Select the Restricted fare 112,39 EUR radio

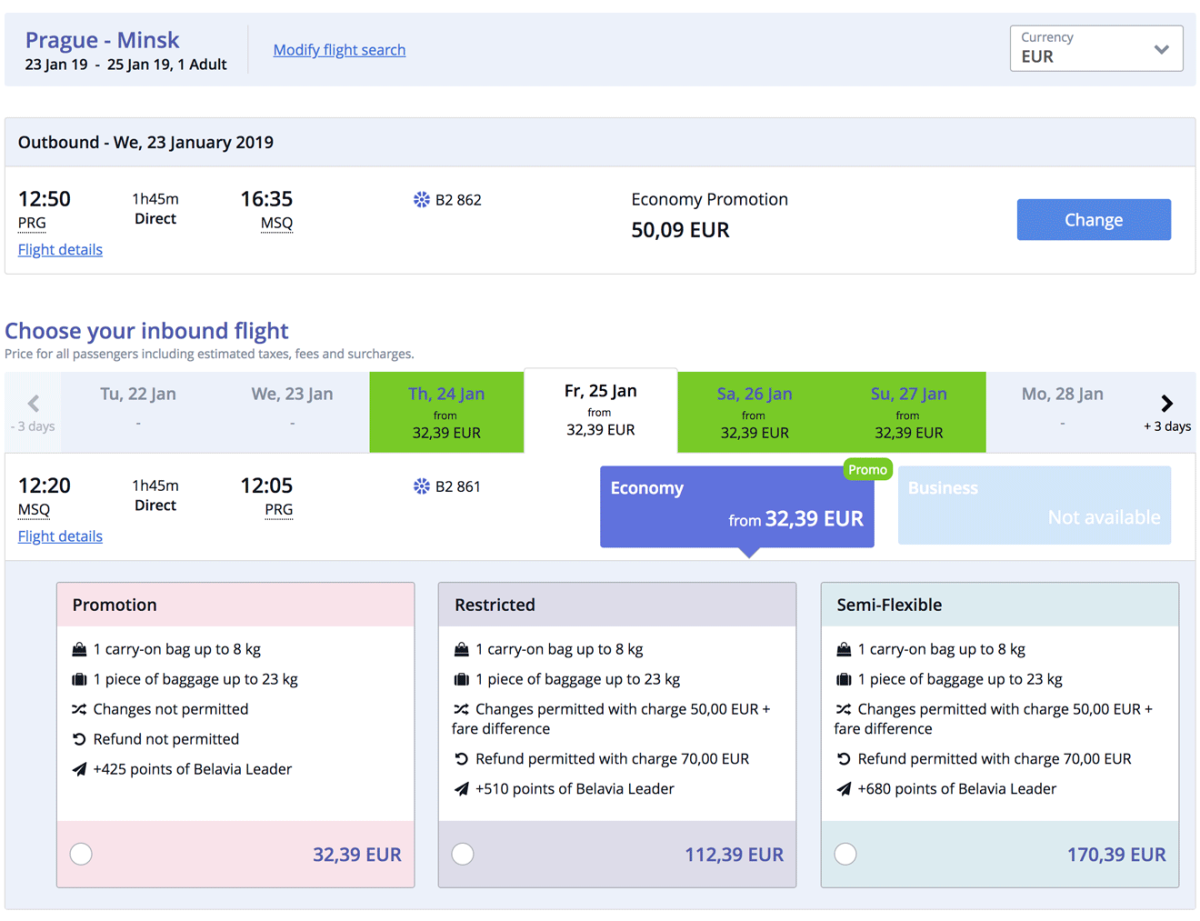pyautogui.click(x=463, y=854)
